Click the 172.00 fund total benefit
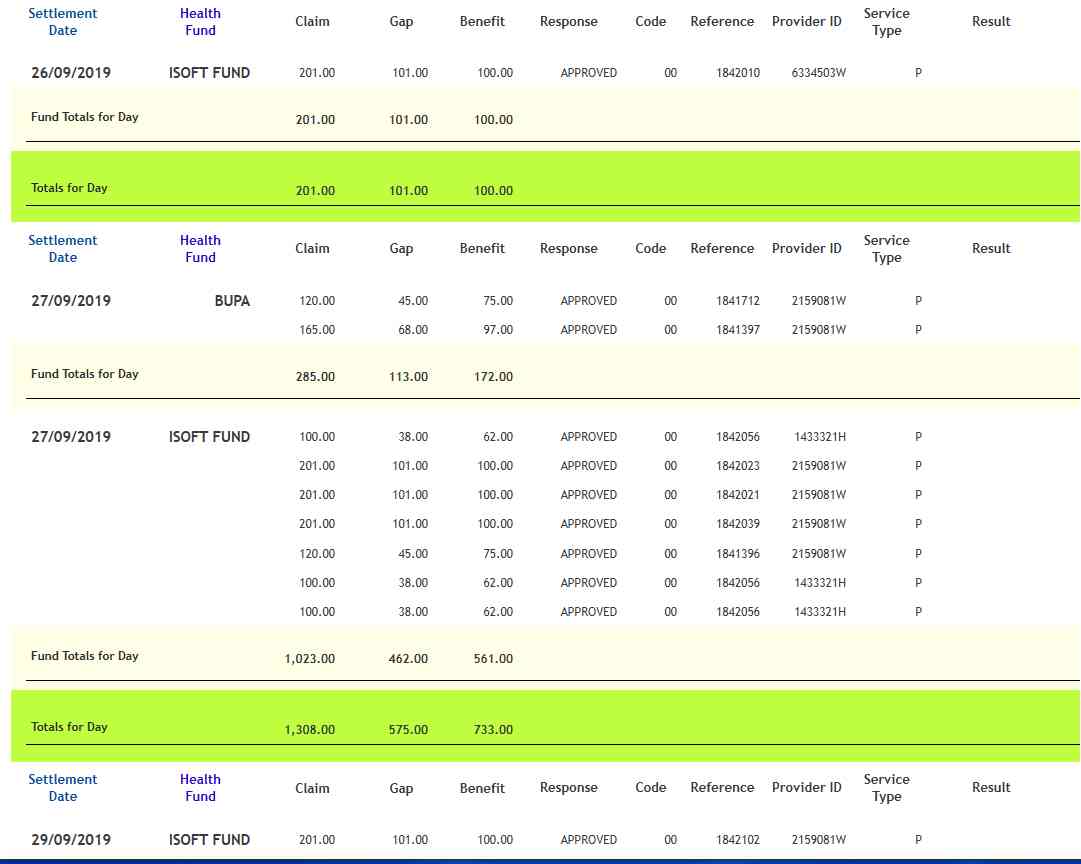The width and height of the screenshot is (1081, 864). click(493, 376)
